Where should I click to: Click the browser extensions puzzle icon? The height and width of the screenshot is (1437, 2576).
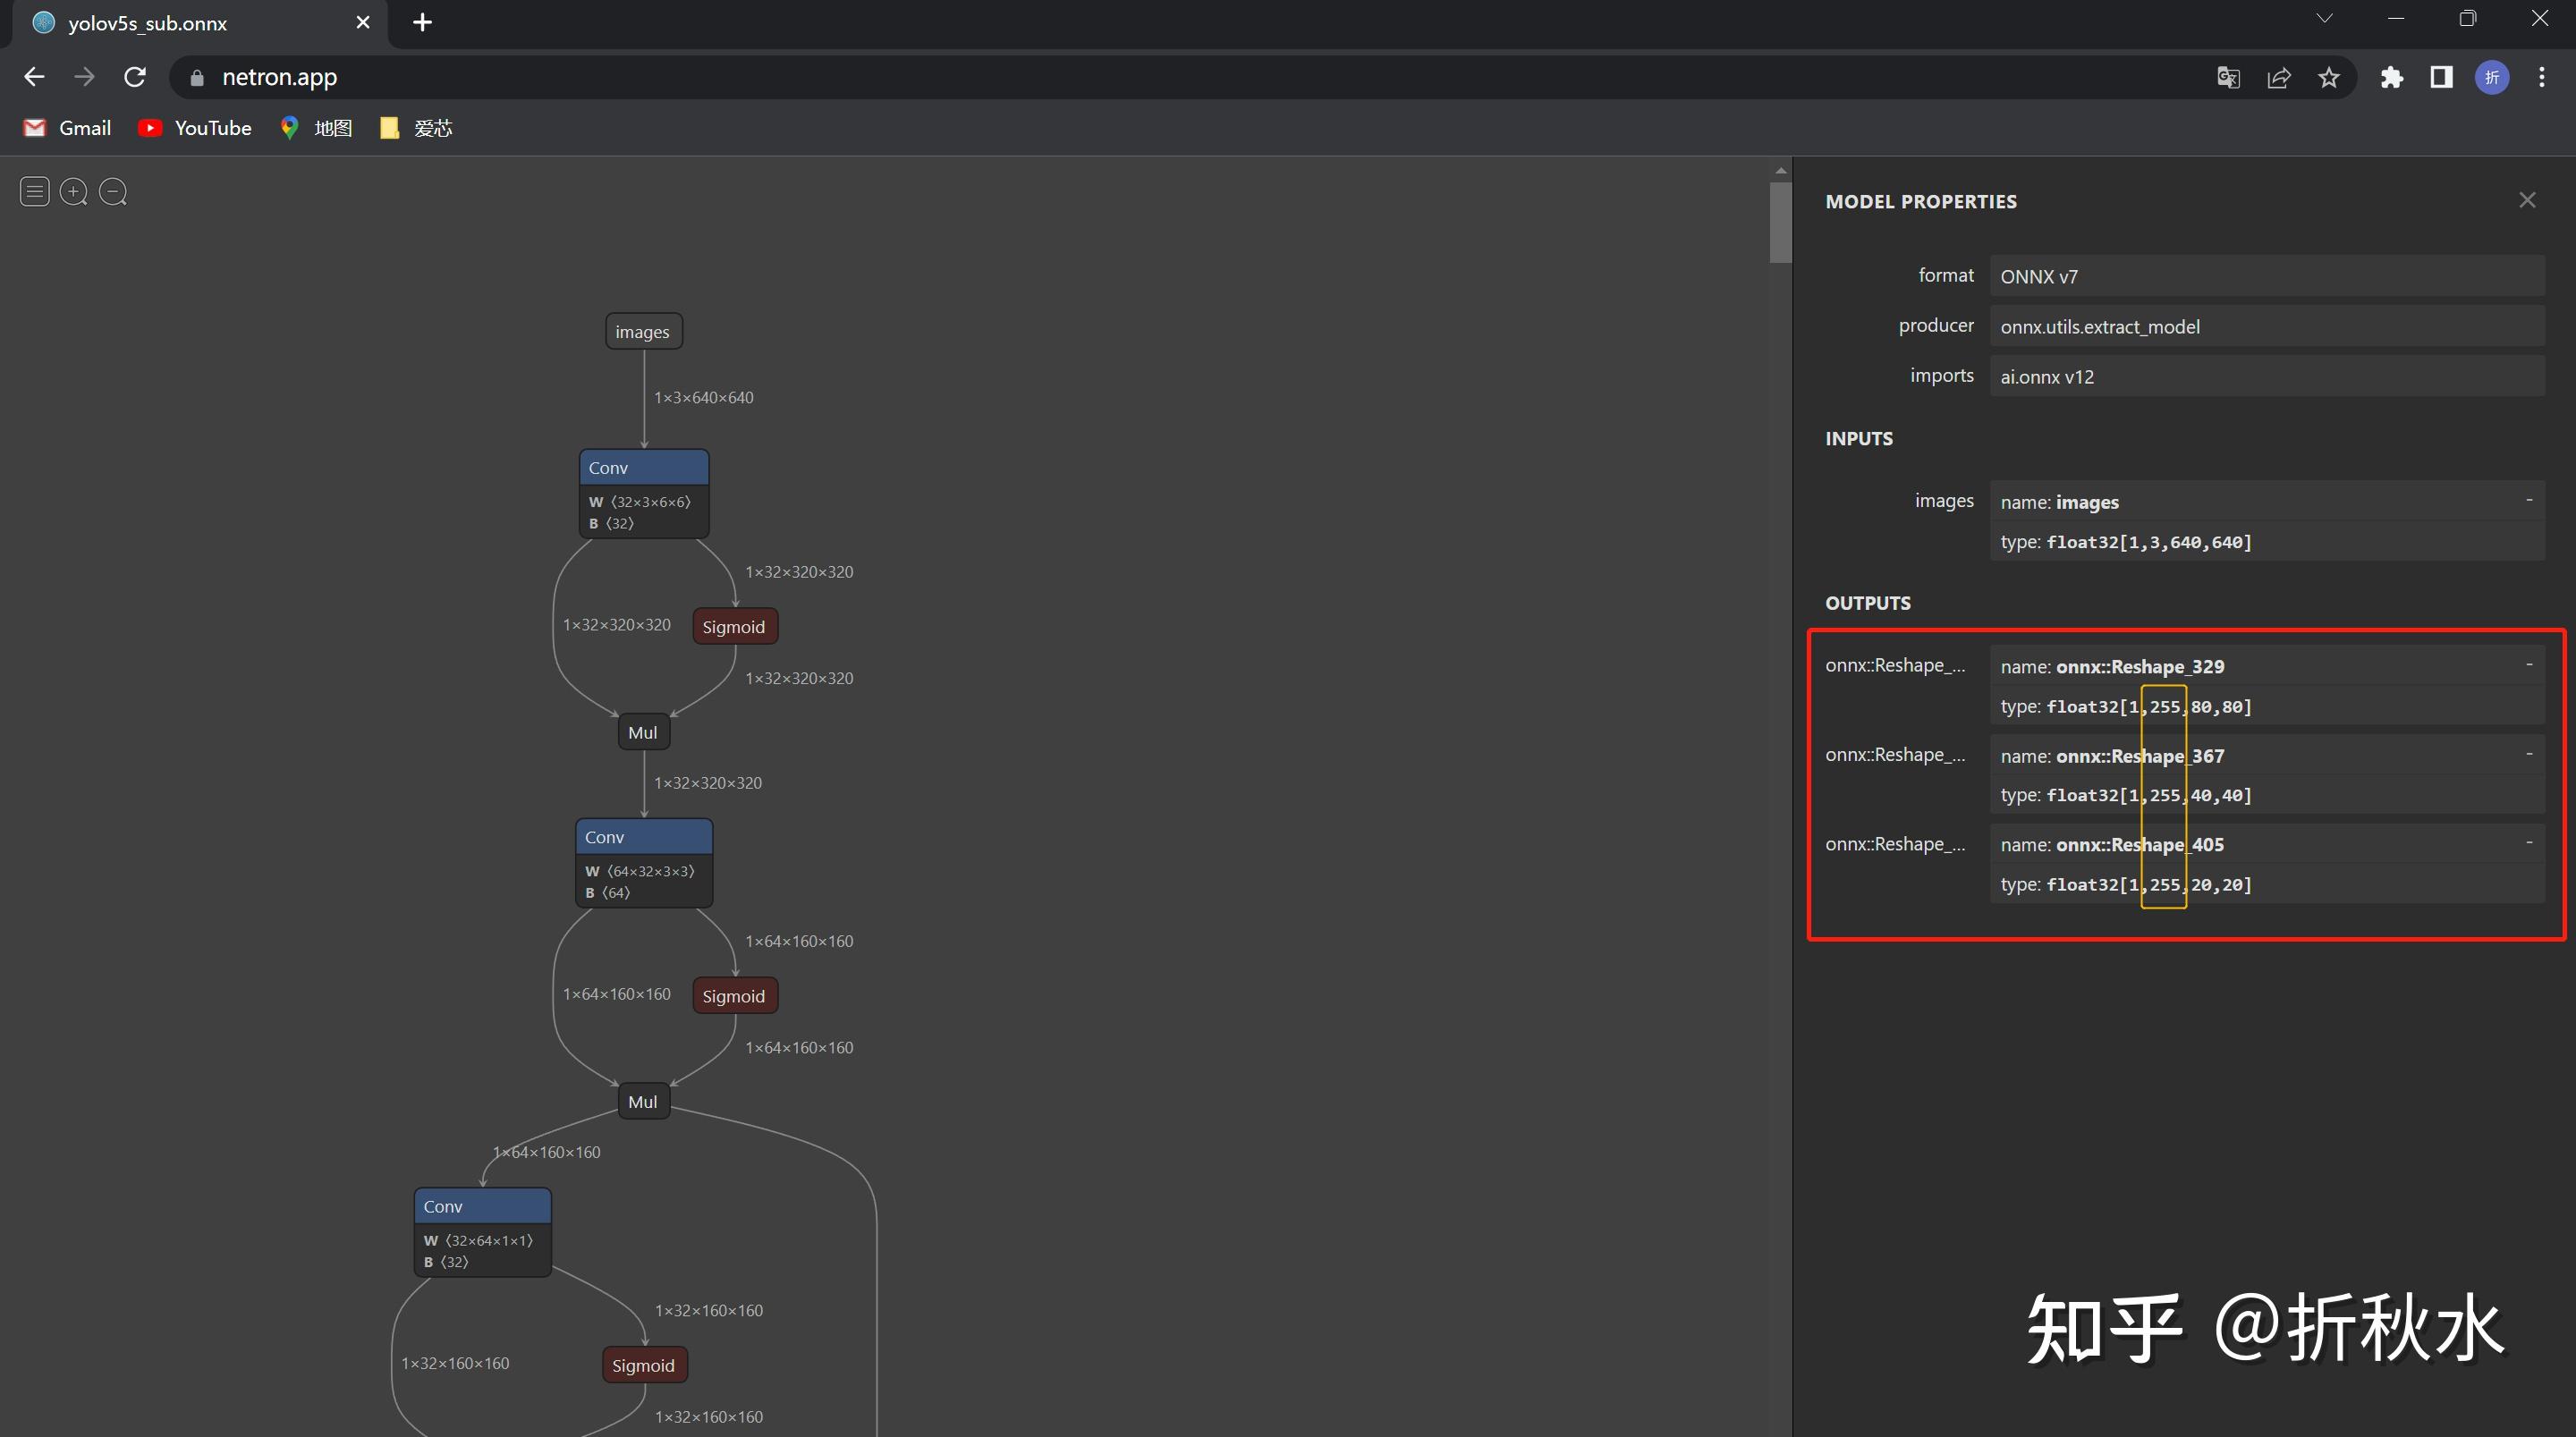[2391, 77]
